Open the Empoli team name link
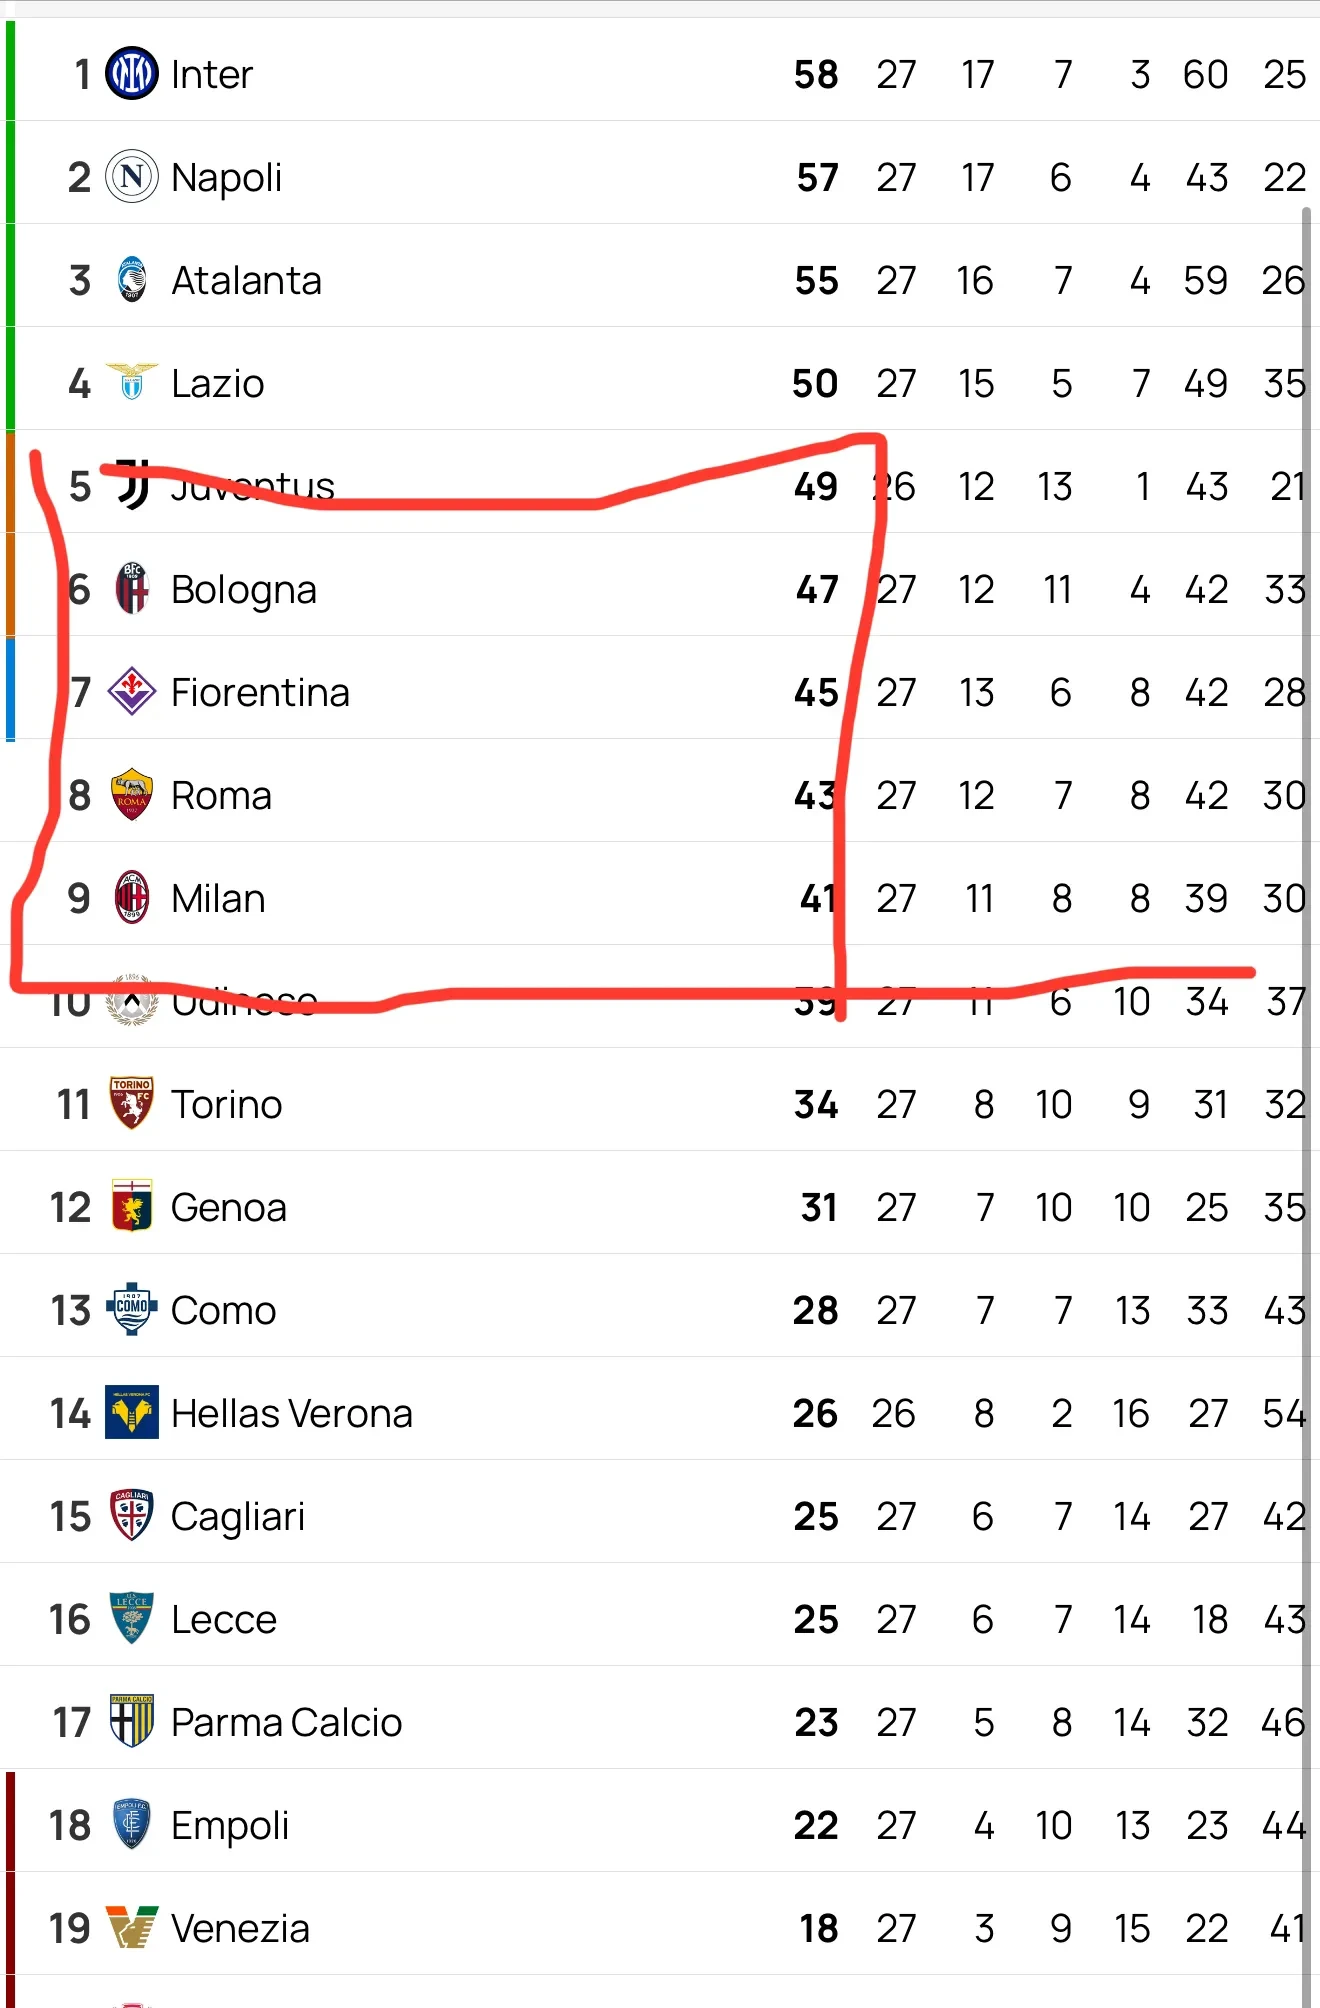Screen dimensions: 1320x2008 tap(229, 1825)
